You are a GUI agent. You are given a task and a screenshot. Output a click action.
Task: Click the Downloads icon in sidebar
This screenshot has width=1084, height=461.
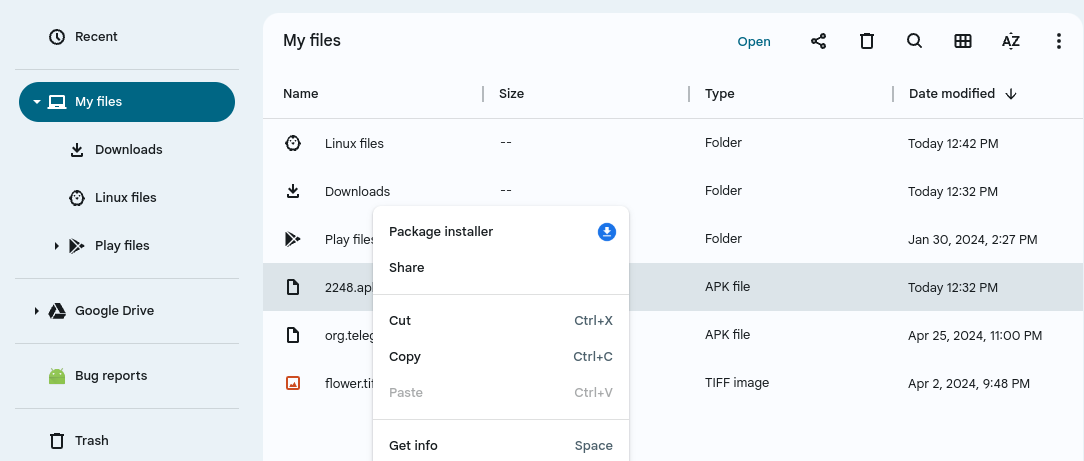pos(77,150)
